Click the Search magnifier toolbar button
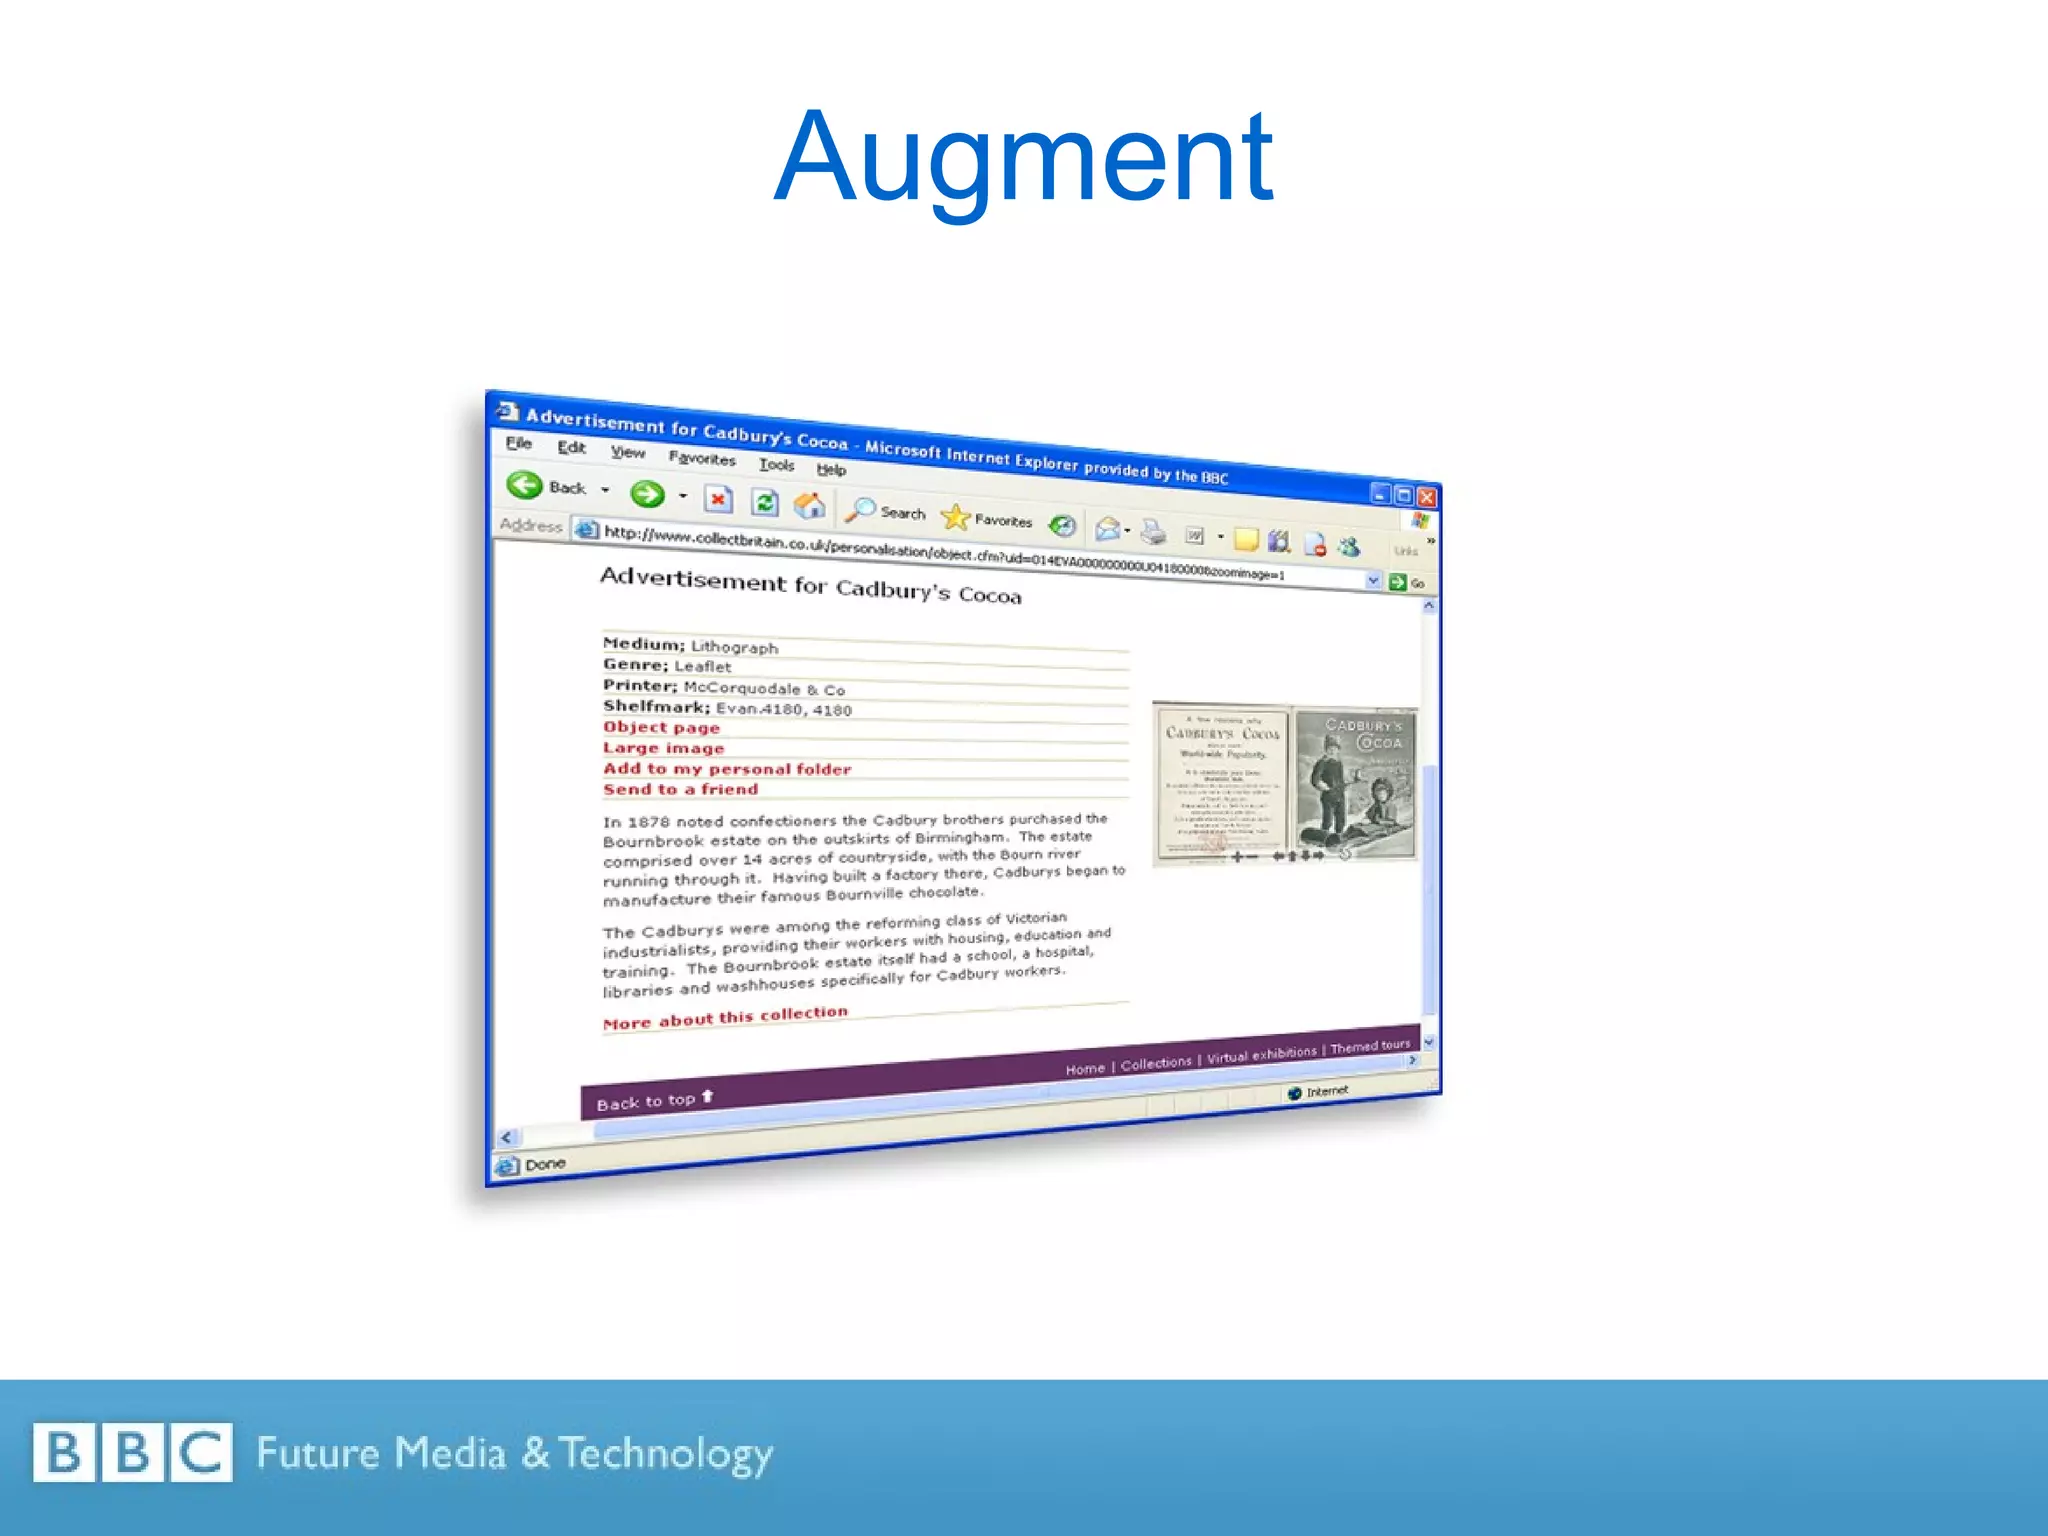2048x1536 pixels. pyautogui.click(x=886, y=511)
